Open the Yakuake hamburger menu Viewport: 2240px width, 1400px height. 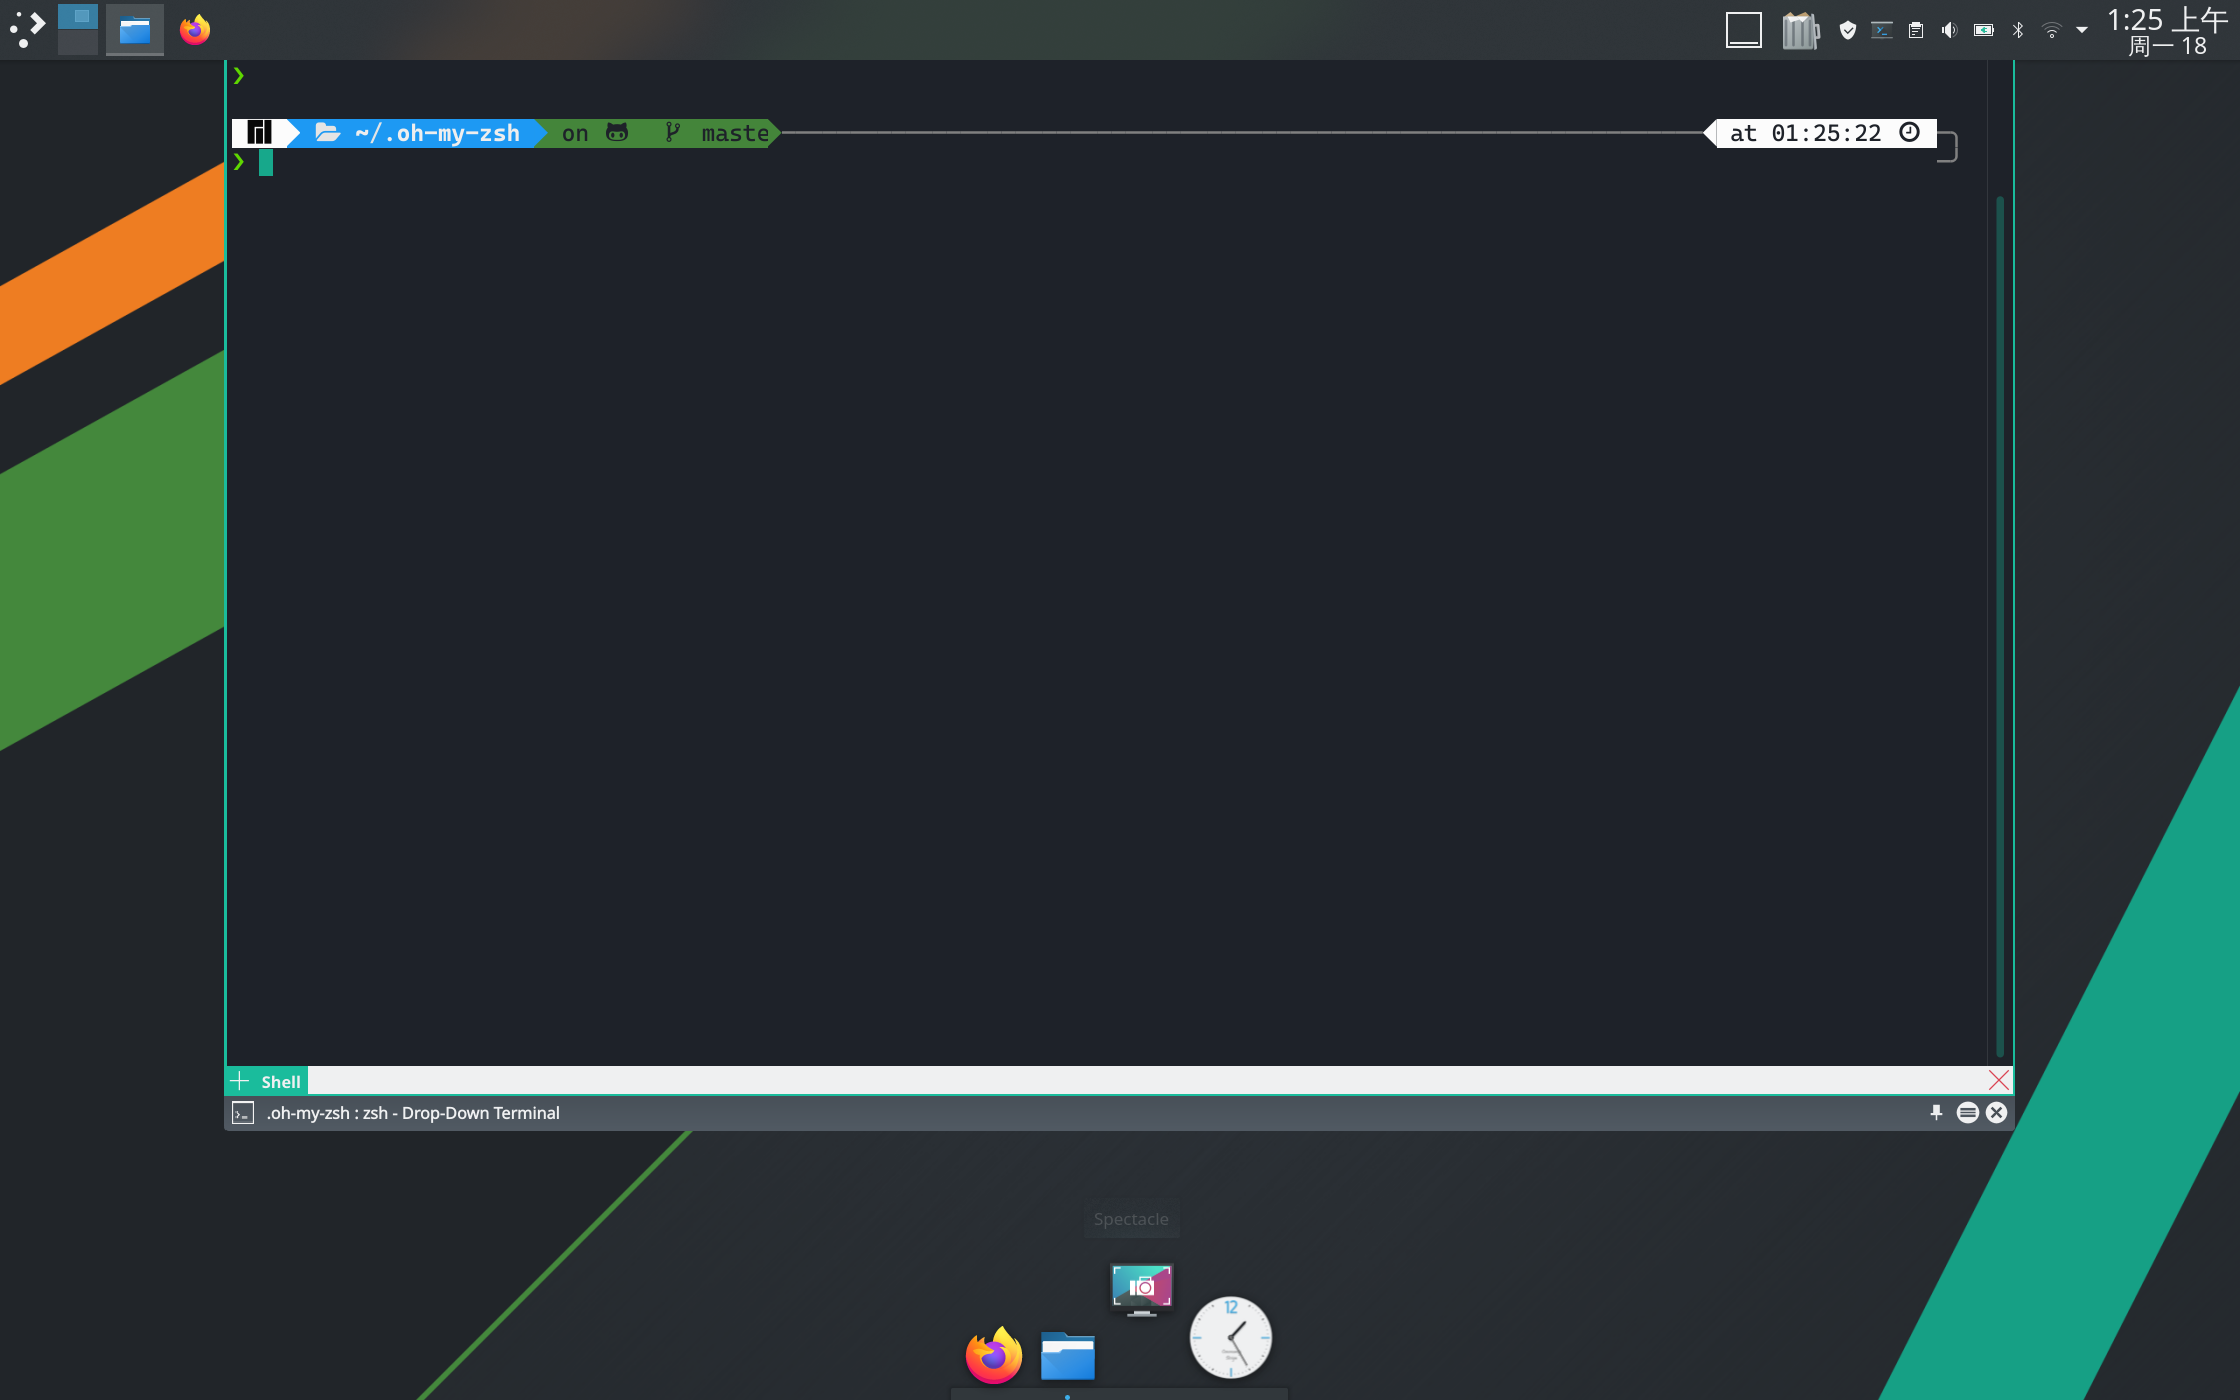tap(1966, 1112)
